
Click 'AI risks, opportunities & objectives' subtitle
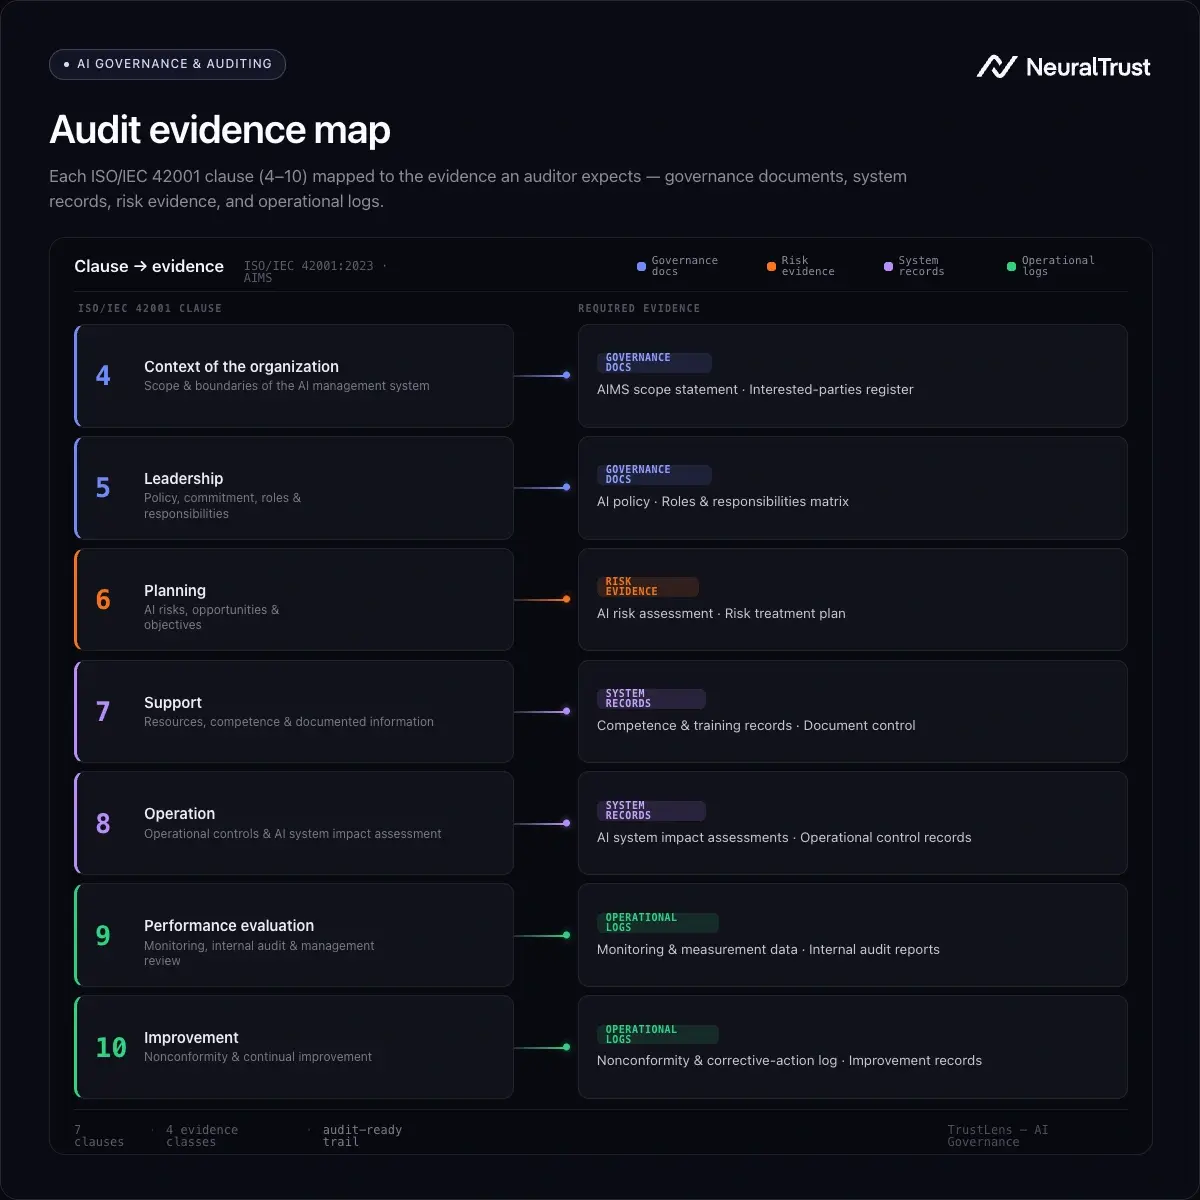(211, 617)
